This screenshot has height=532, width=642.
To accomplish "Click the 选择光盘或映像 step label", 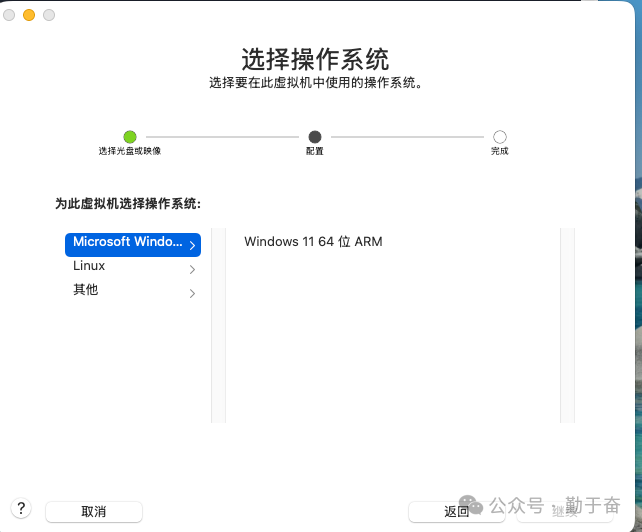I will (130, 151).
